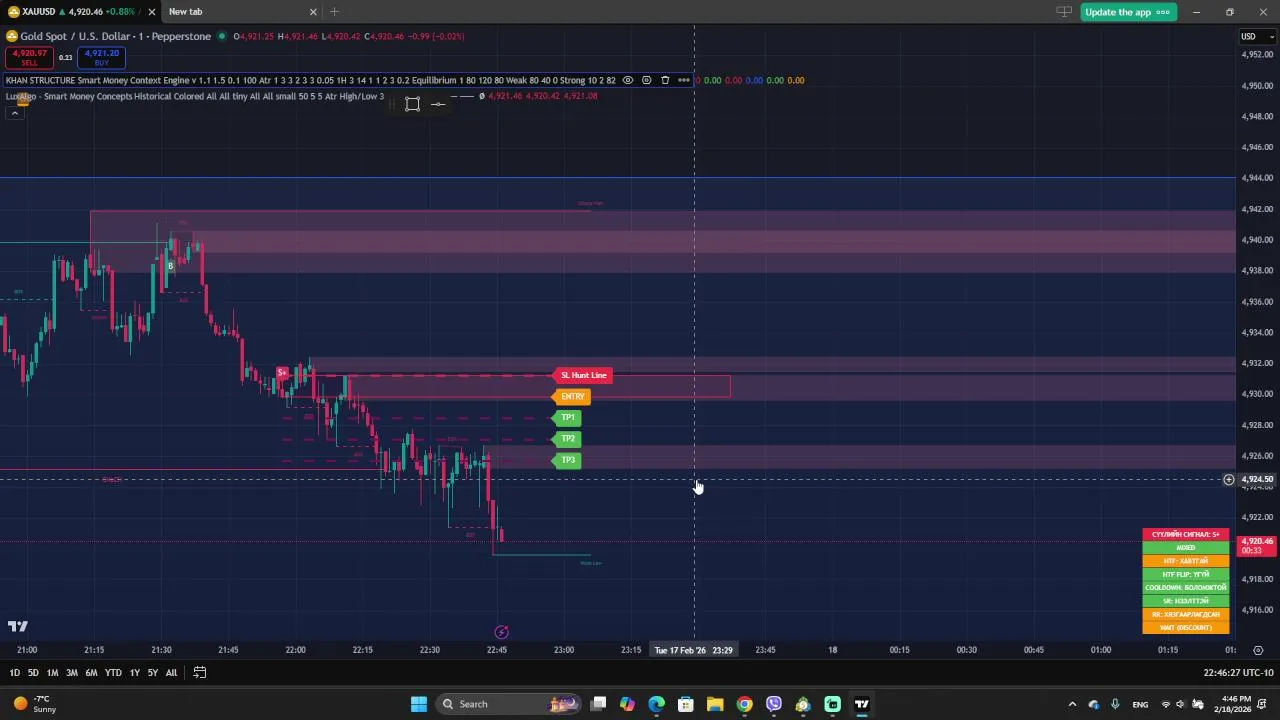Viewport: 1280px width, 720px height.
Task: Click the purple lightning event marker
Action: coord(502,632)
